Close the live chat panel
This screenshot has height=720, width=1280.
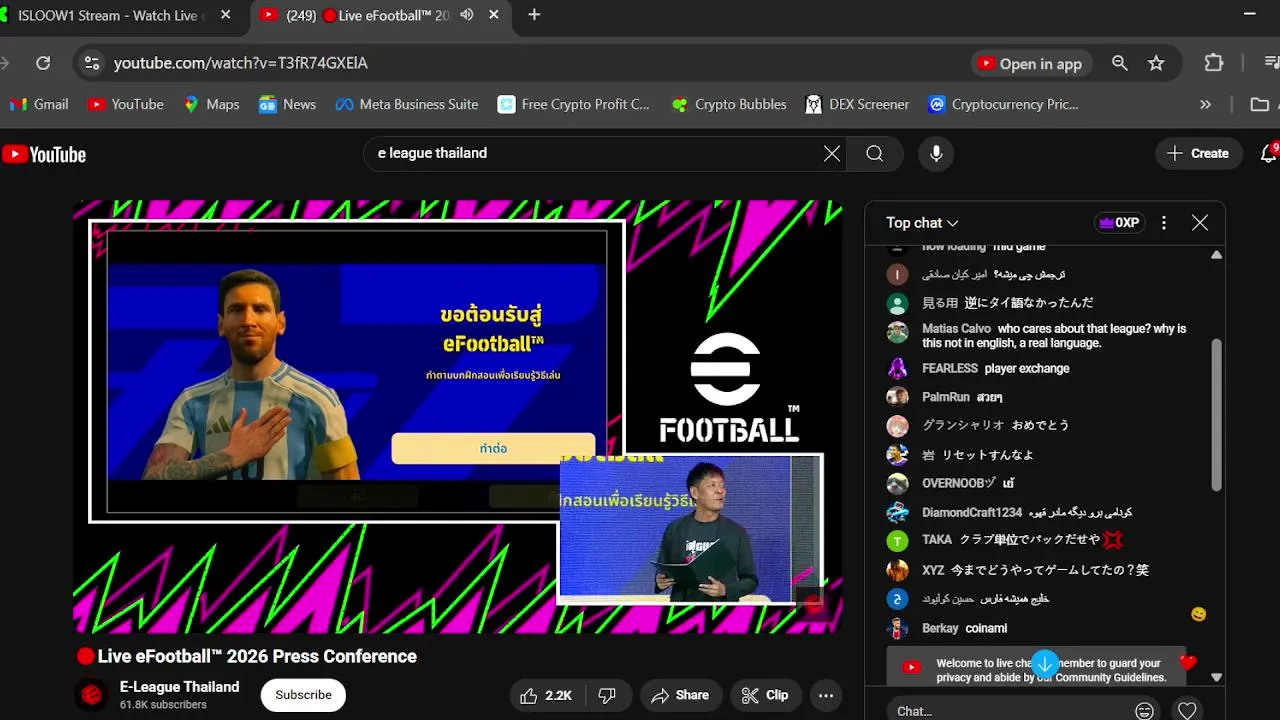coord(1200,223)
